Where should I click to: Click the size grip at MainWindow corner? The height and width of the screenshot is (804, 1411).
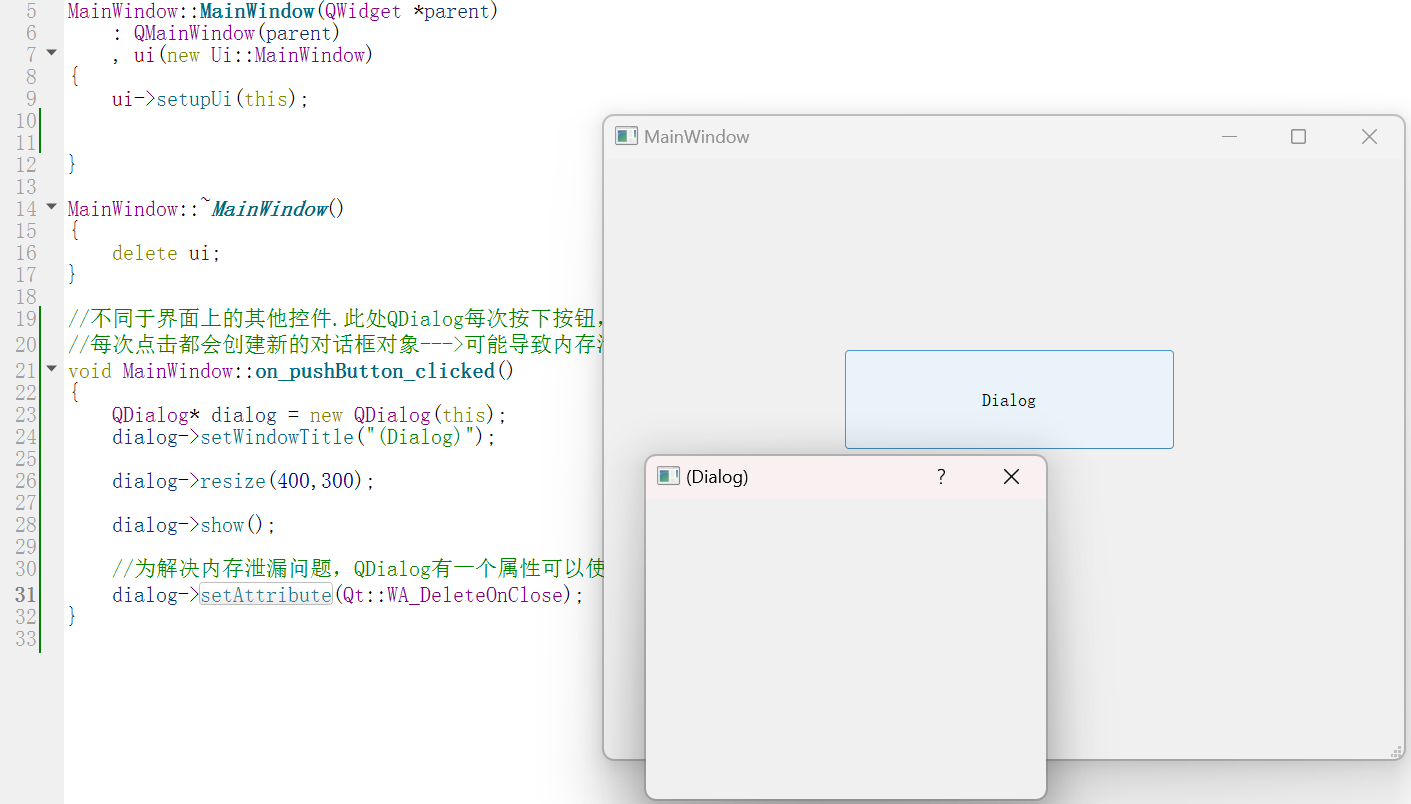click(1396, 752)
